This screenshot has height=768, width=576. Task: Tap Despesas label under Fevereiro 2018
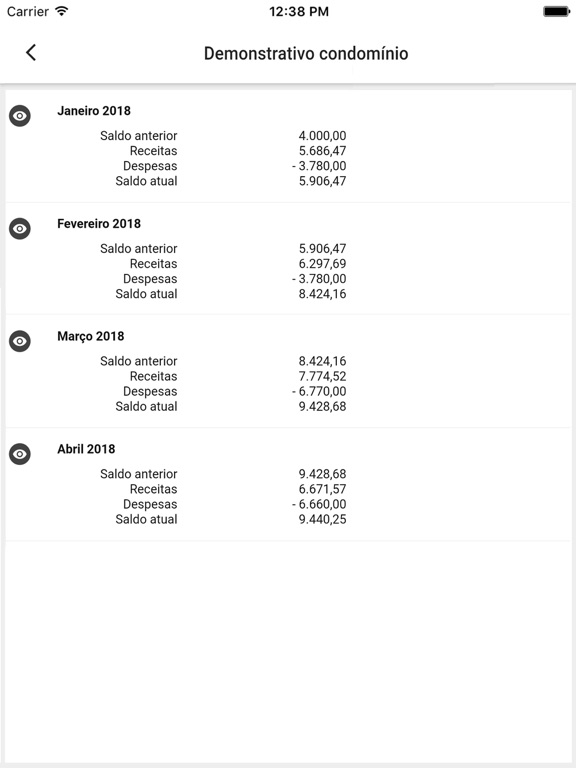[150, 279]
